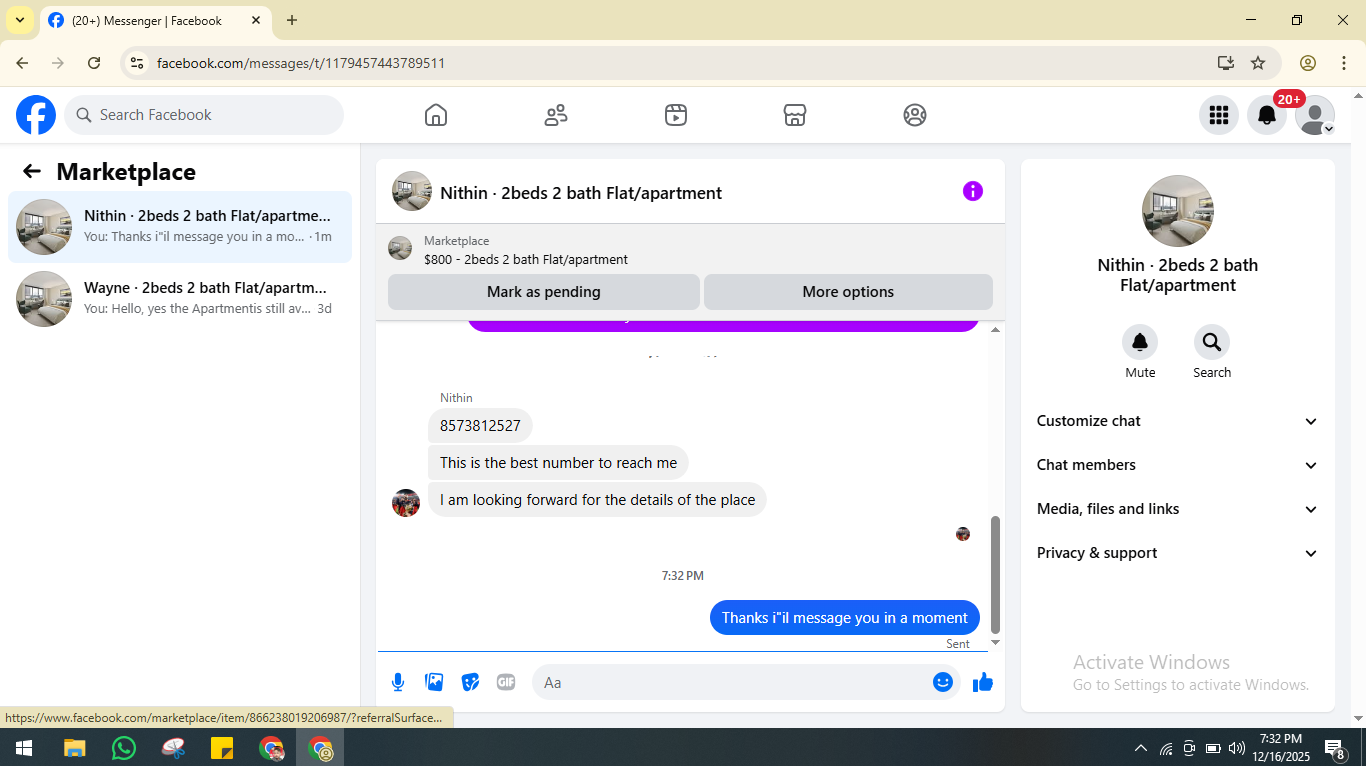Viewport: 1366px width, 766px height.
Task: Reload the page
Action: pos(94,63)
